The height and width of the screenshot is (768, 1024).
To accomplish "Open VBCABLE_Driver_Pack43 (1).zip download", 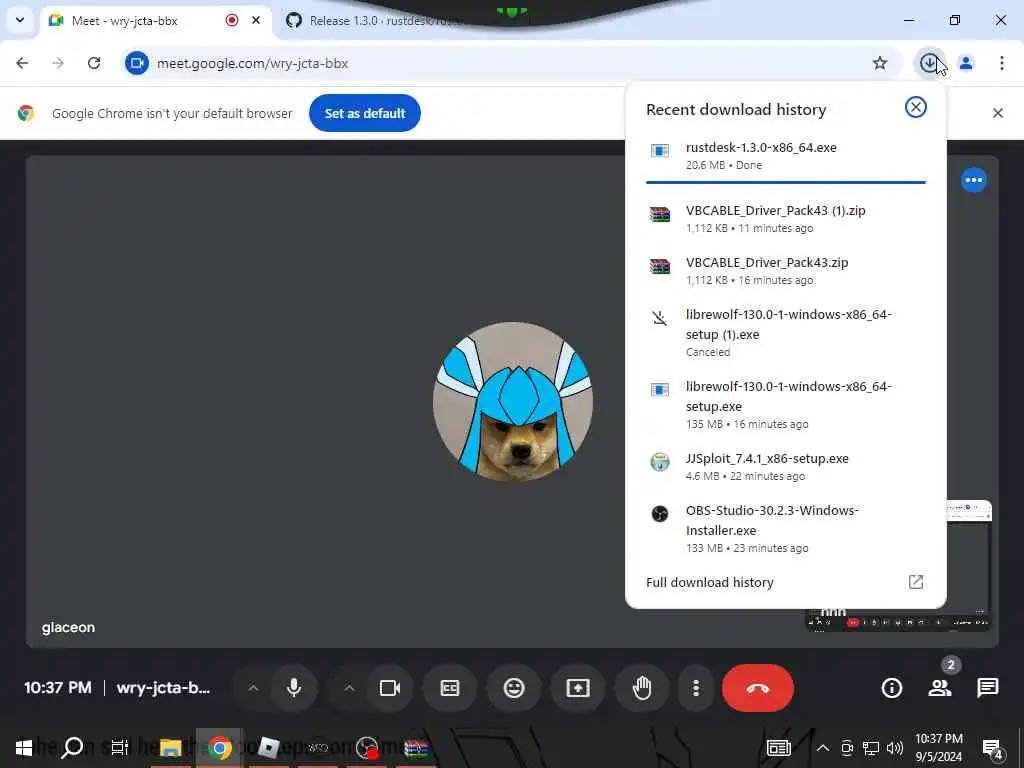I will [786, 218].
